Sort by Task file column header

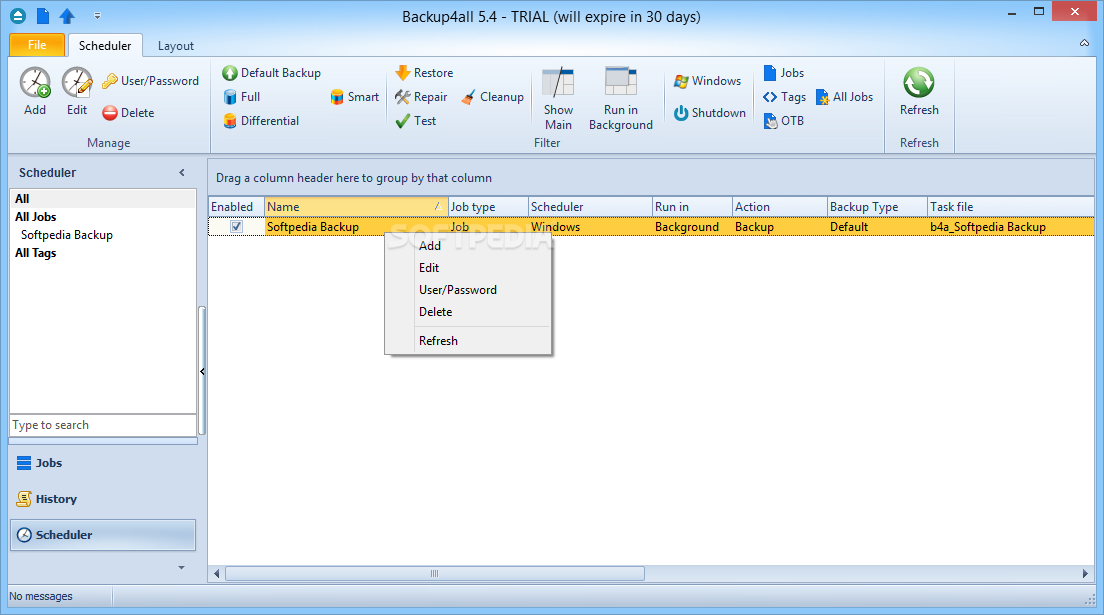1011,206
